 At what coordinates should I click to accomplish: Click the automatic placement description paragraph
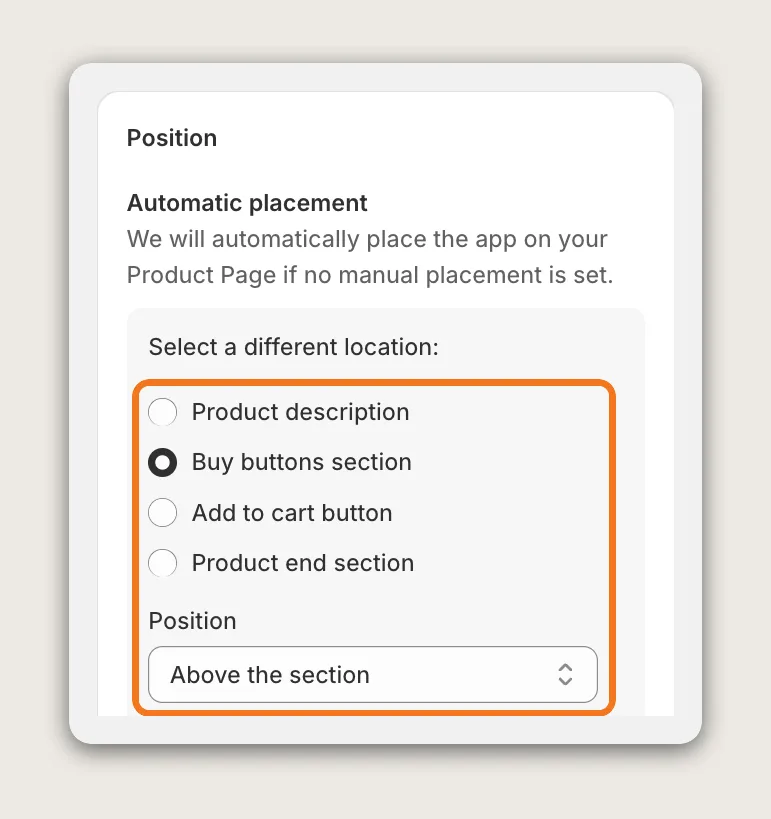(370, 257)
